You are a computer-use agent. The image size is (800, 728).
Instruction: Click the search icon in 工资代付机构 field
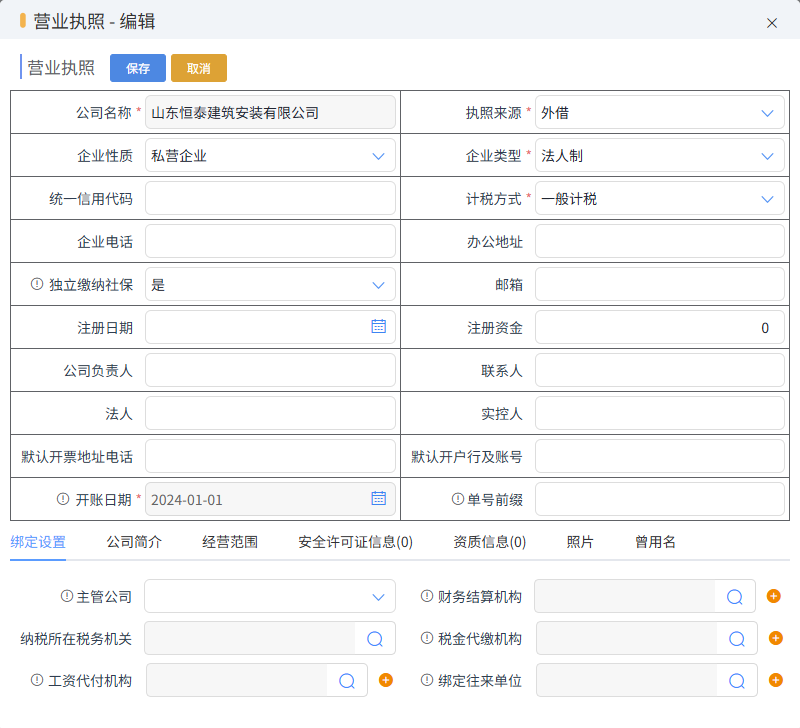coord(347,681)
